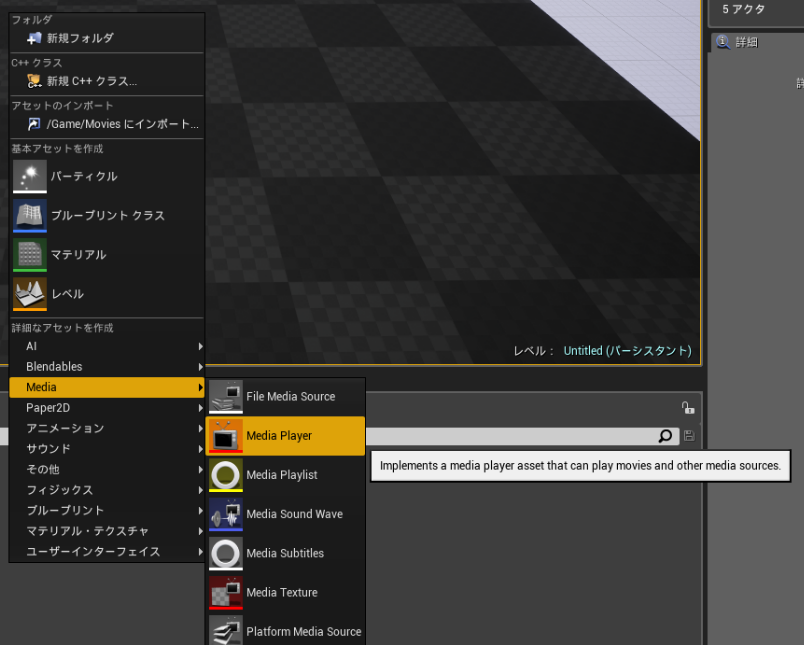Toggle the content browser lock icon
Screen dimensions: 804x645
(x=688, y=408)
